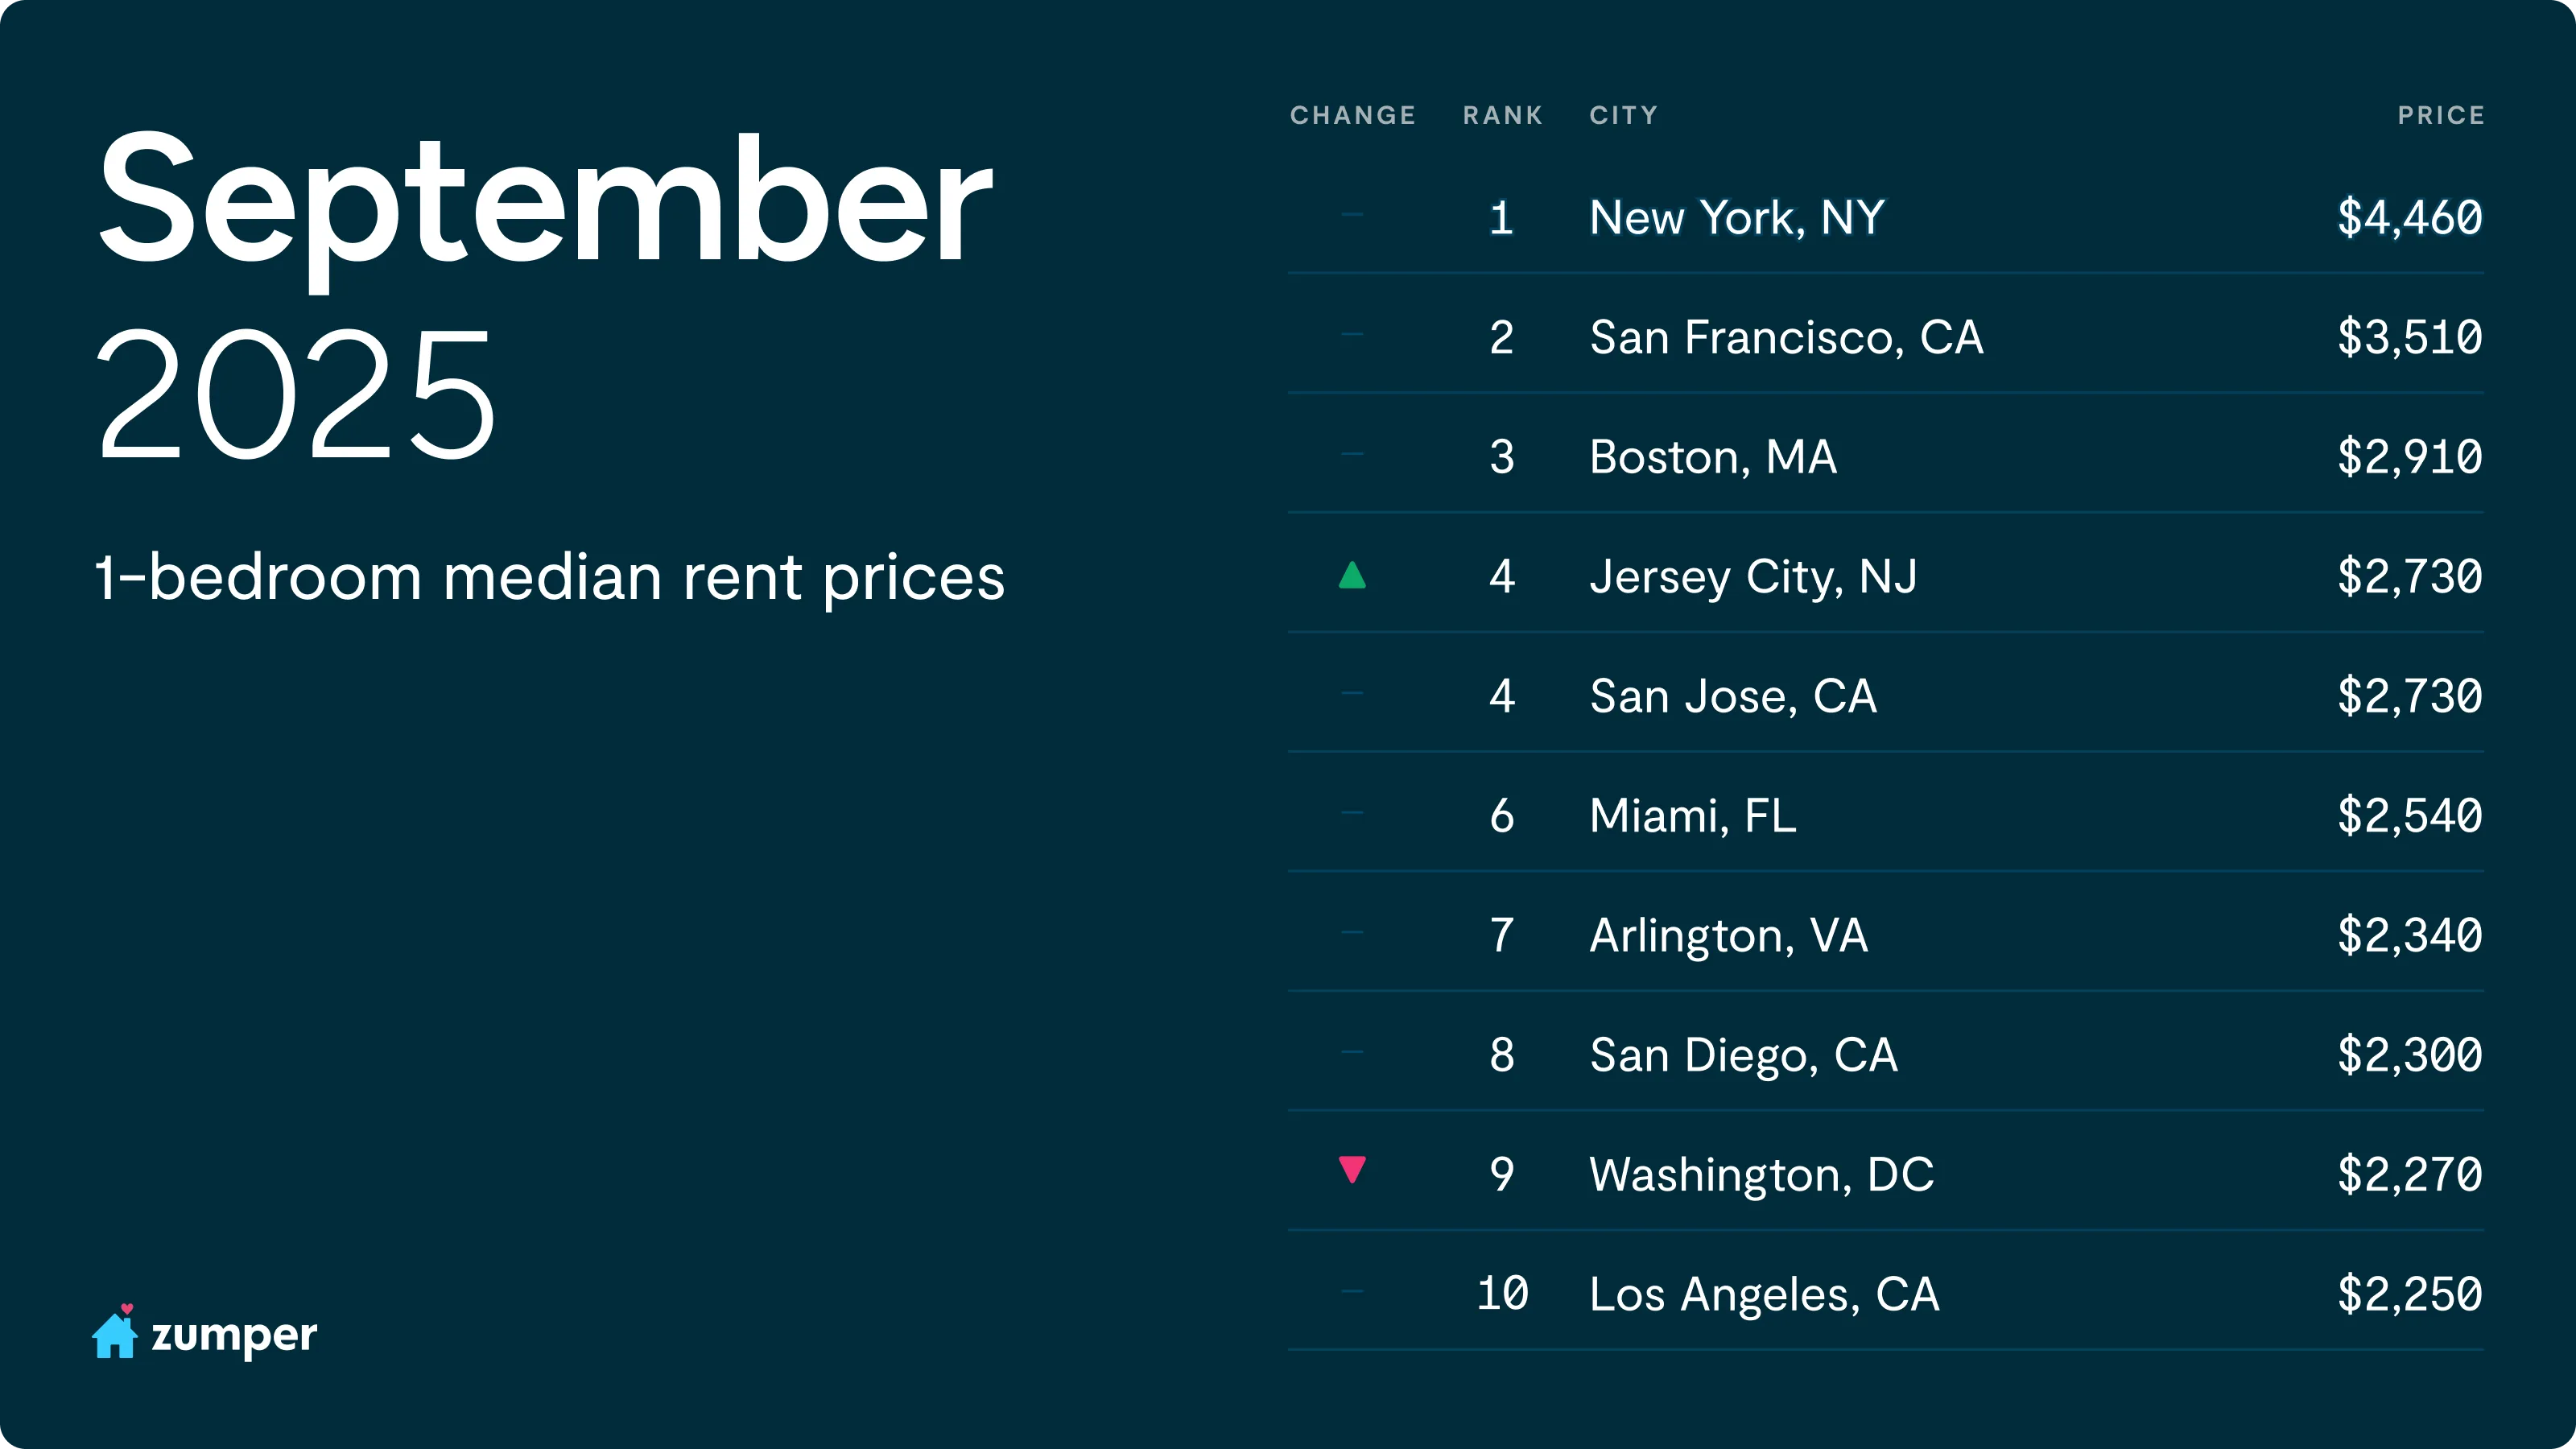Click the San Diego, CA city name
2576x1449 pixels.
coord(1743,1055)
